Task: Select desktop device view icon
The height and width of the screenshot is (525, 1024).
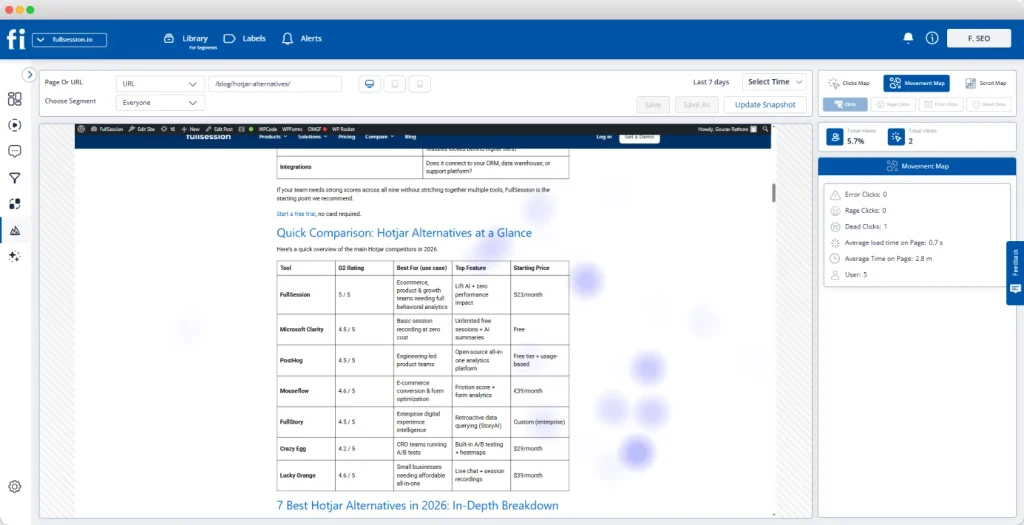Action: point(369,84)
